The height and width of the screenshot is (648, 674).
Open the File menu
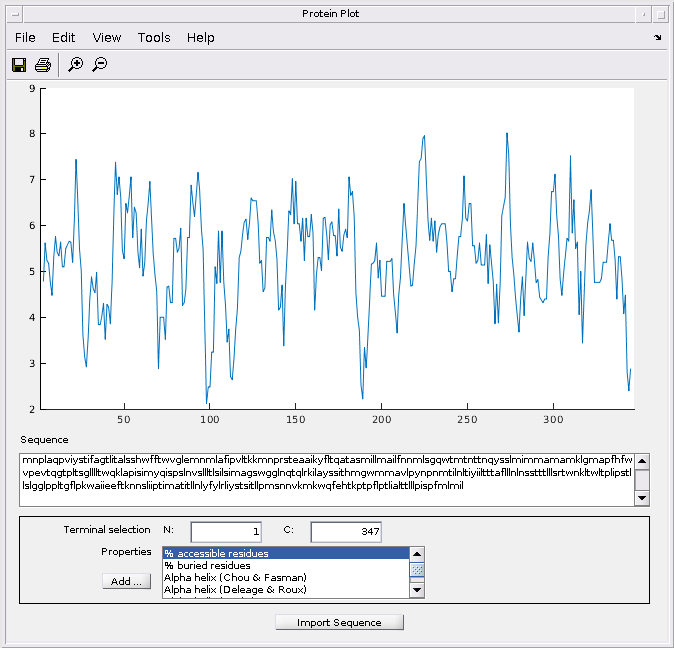click(x=25, y=38)
